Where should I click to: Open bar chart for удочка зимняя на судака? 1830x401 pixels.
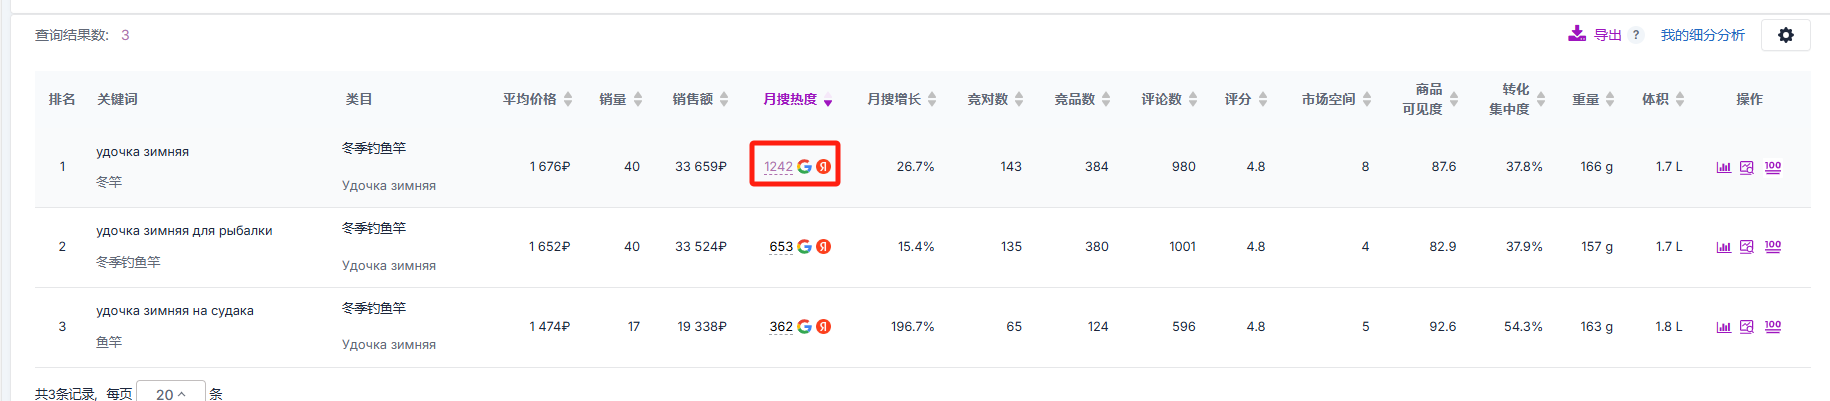tap(1723, 327)
